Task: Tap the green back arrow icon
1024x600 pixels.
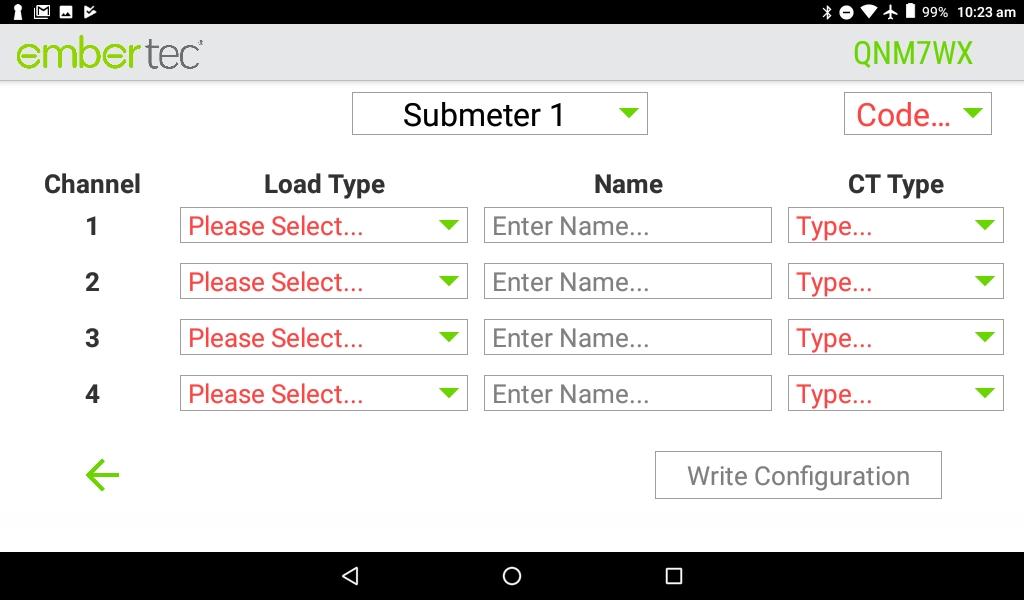Action: point(103,475)
